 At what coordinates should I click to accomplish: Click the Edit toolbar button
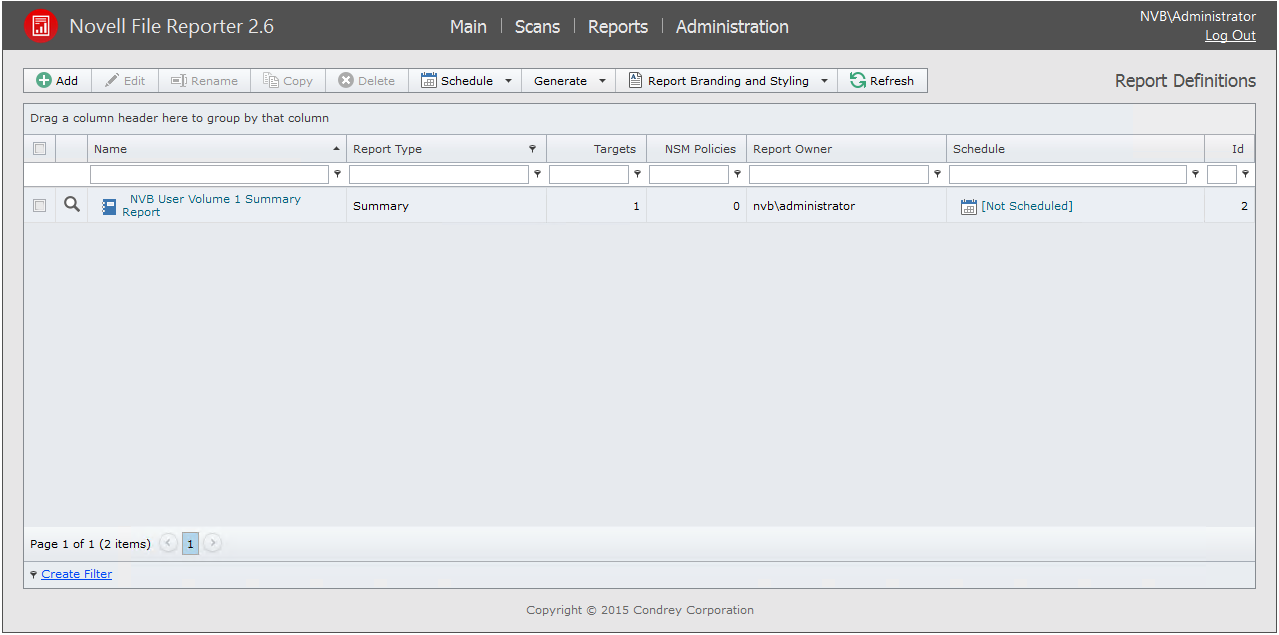click(125, 81)
